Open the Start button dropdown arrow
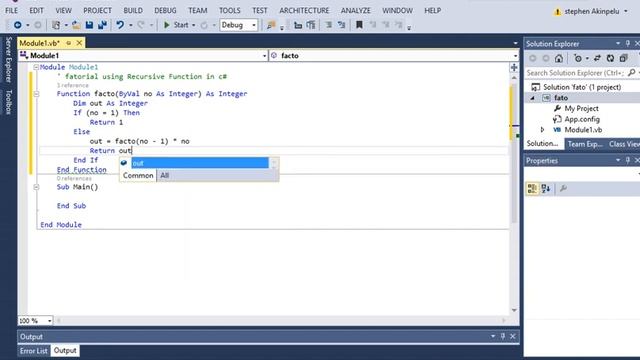 193,25
